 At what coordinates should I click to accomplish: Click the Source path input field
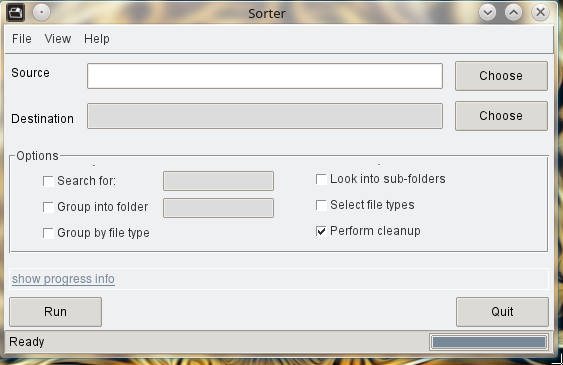[x=265, y=76]
